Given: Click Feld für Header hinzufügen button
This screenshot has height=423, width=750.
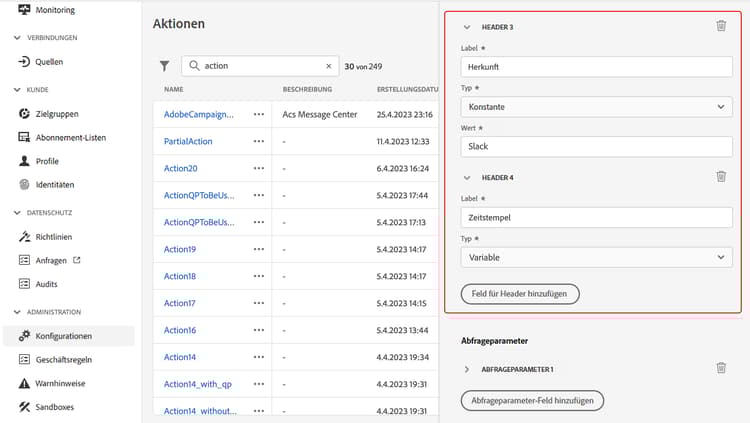Looking at the screenshot, I should (x=519, y=294).
